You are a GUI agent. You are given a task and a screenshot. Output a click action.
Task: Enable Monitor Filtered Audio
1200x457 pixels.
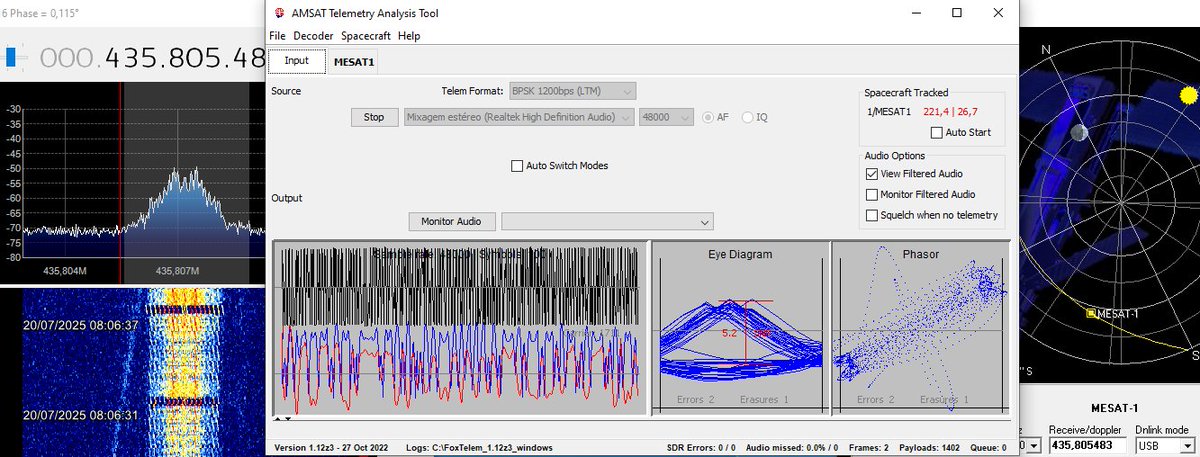tap(872, 195)
